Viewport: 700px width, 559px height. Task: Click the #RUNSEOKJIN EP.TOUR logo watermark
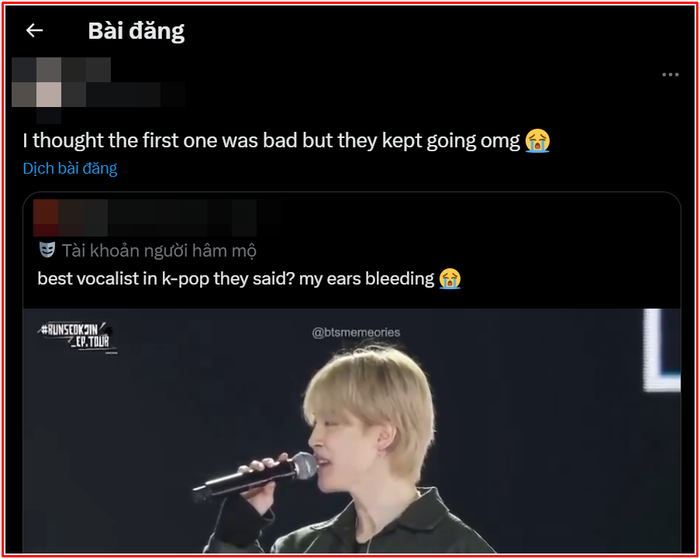point(79,338)
